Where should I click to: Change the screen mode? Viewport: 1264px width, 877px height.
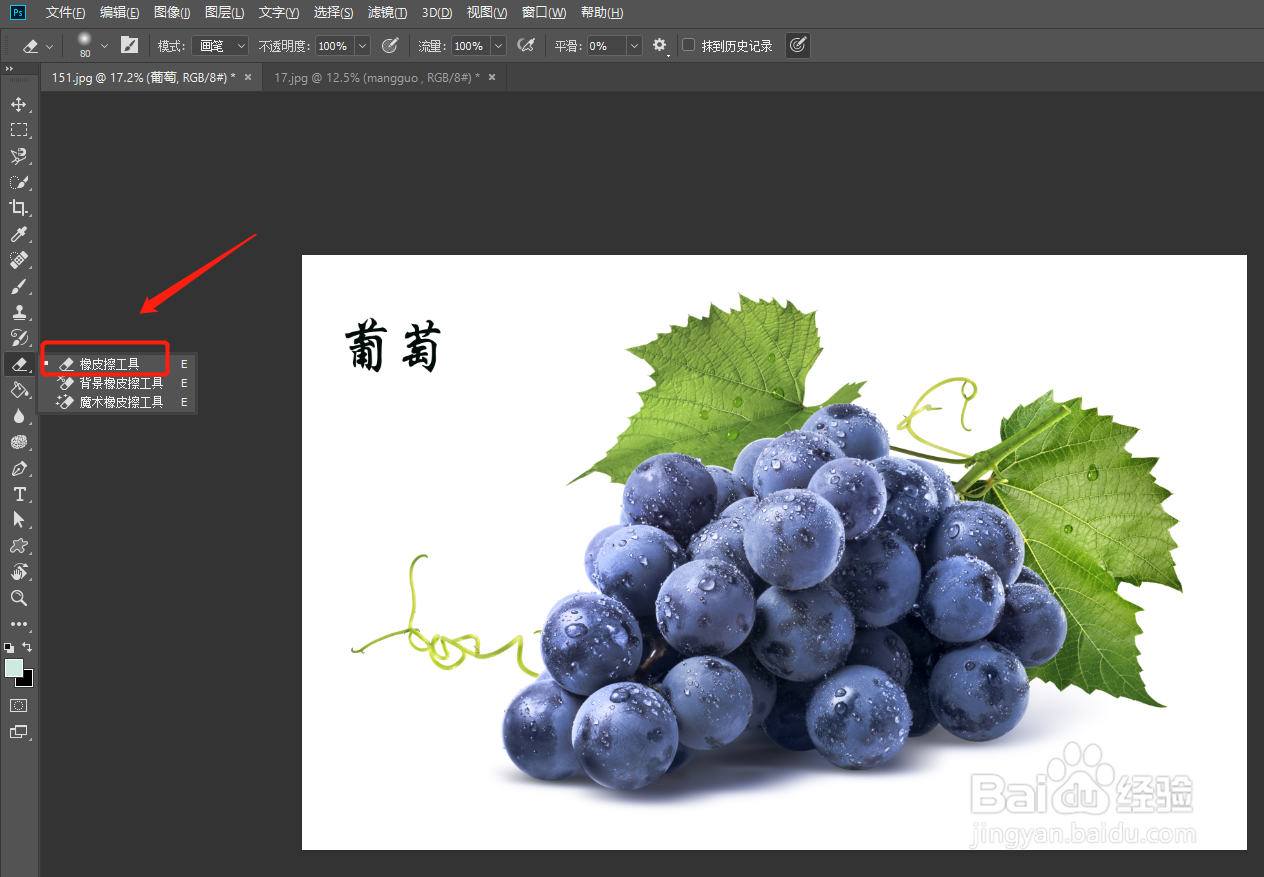click(x=18, y=731)
